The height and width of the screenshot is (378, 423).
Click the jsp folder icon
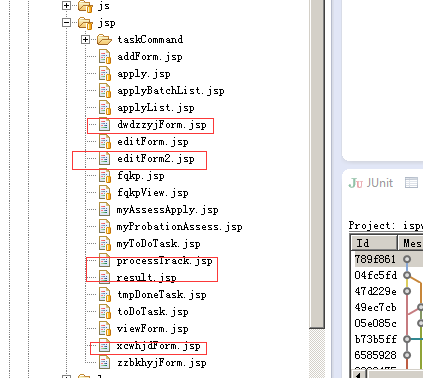(85, 23)
